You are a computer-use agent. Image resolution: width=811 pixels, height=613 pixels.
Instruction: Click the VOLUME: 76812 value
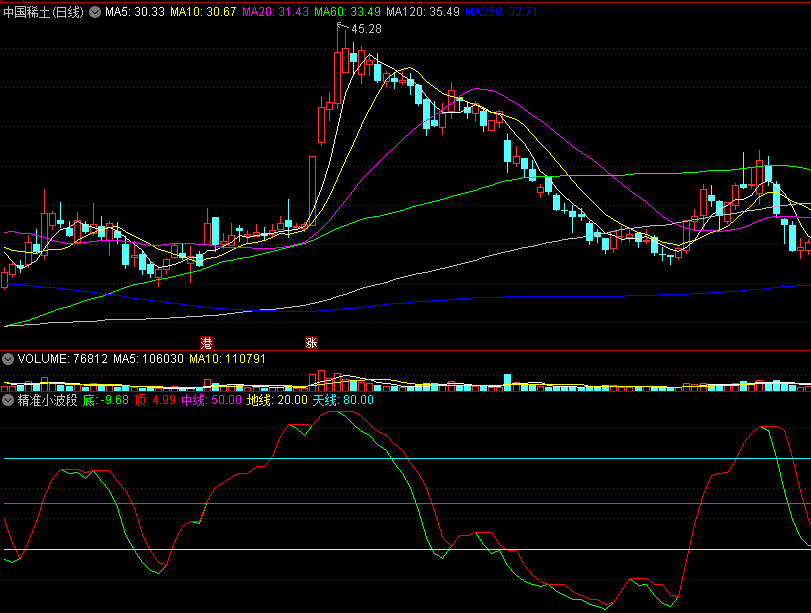pyautogui.click(x=63, y=359)
